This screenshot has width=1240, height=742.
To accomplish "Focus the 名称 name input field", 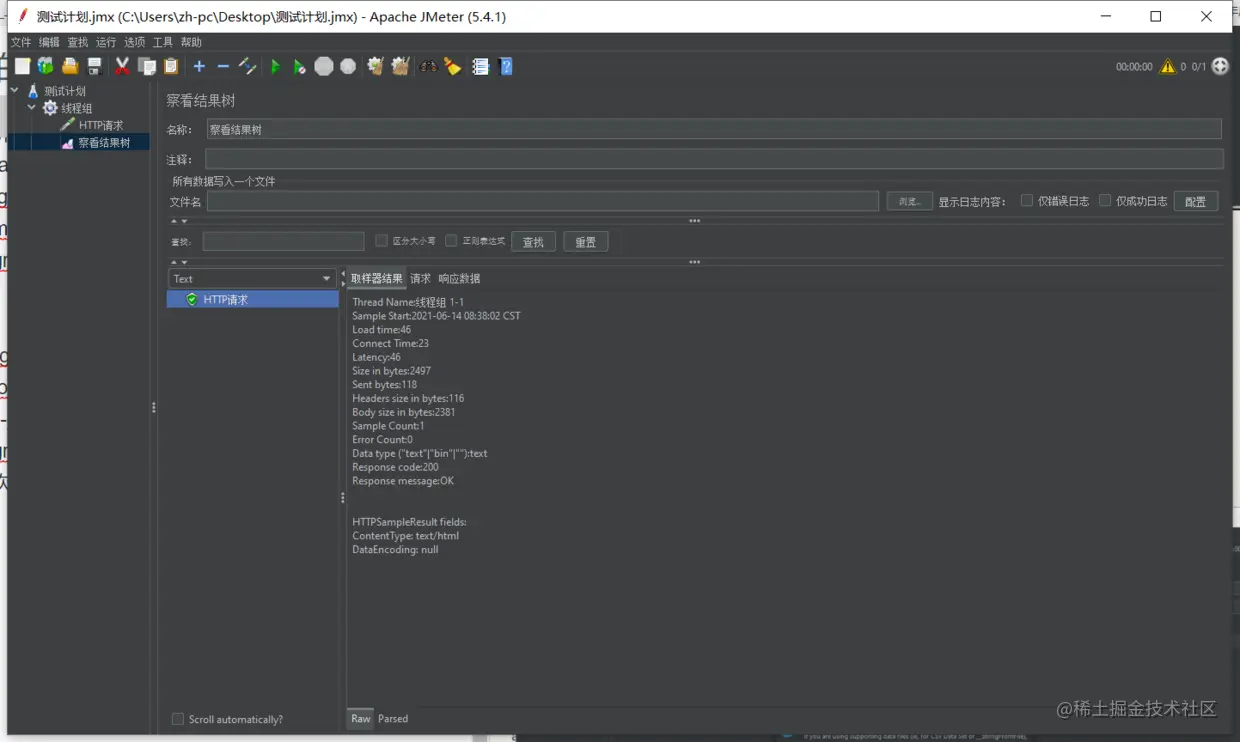I will [714, 129].
